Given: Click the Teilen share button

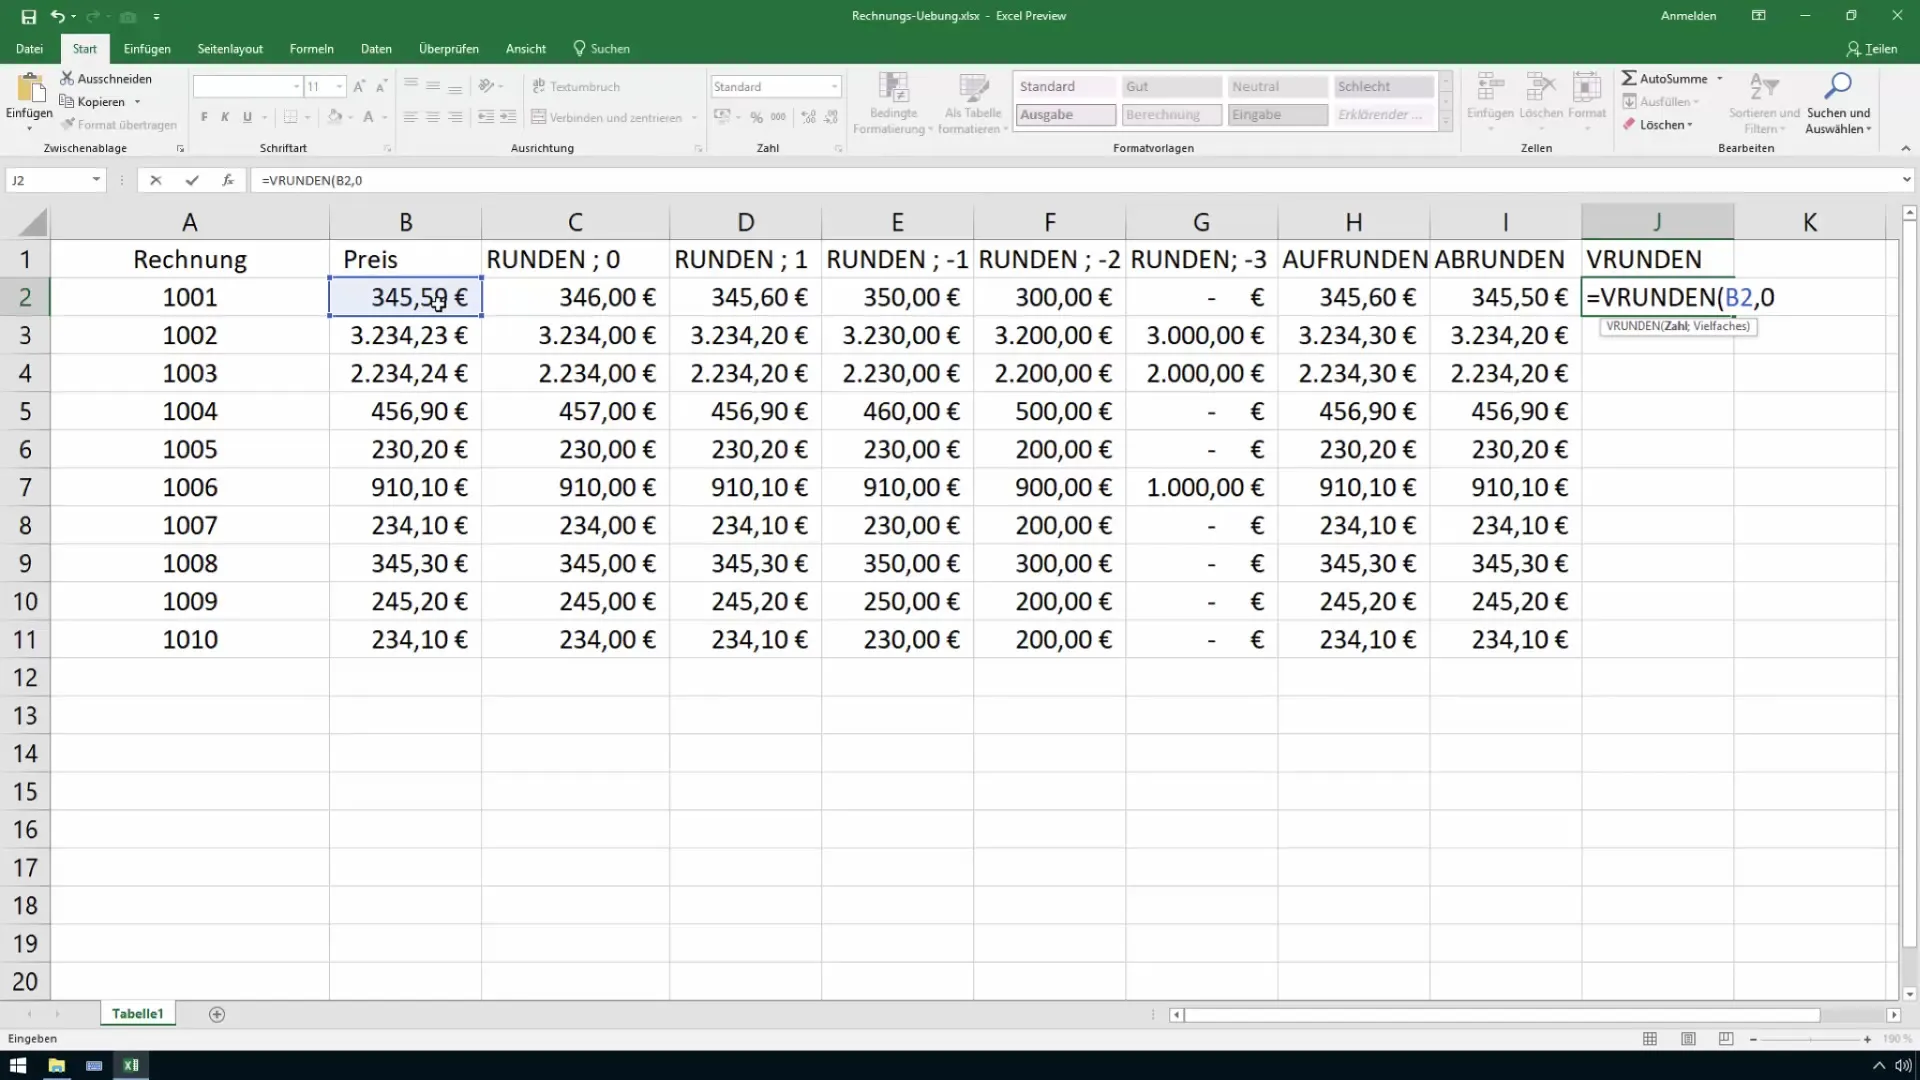Looking at the screenshot, I should [x=1872, y=48].
